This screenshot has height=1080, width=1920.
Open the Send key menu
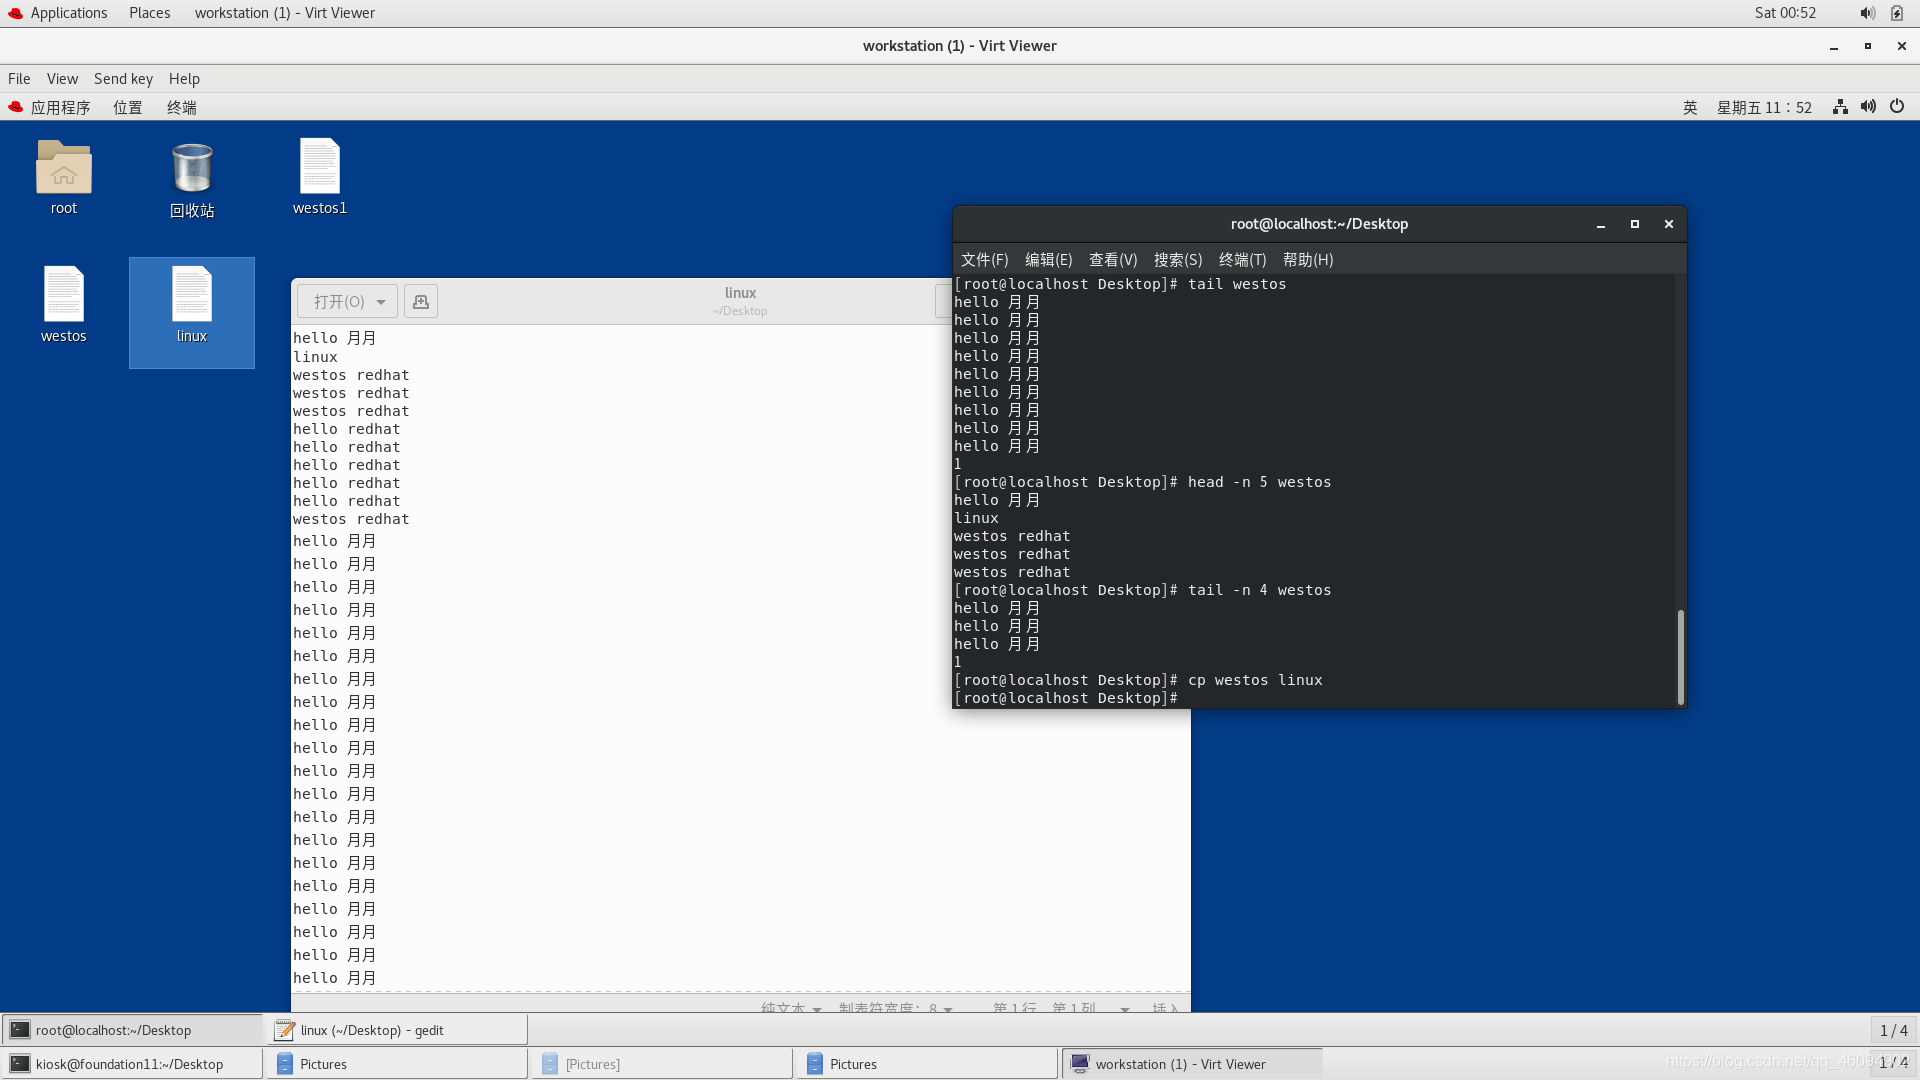[x=123, y=78]
